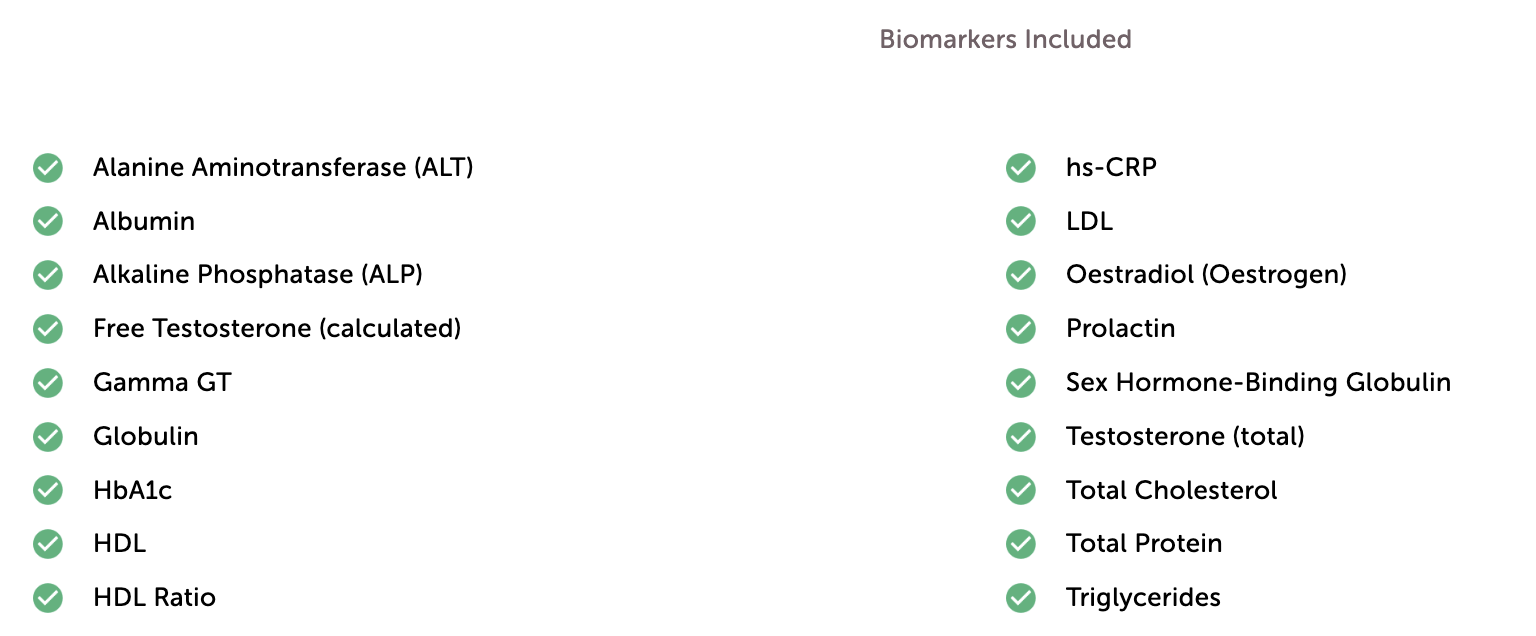Click the Testosterone (total) label
The image size is (1536, 636).
click(1185, 437)
